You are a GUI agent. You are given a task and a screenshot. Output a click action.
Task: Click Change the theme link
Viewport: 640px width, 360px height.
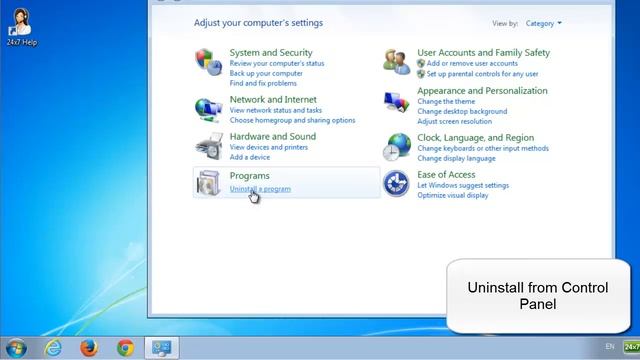(446, 101)
